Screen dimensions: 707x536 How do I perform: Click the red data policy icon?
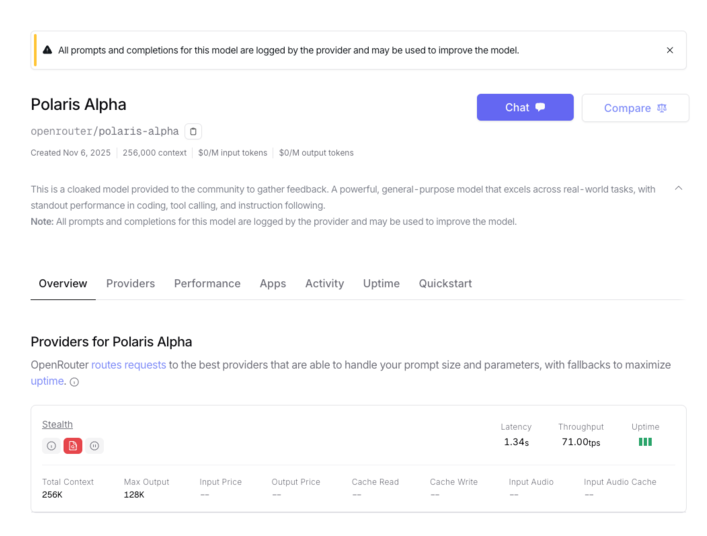pyautogui.click(x=72, y=446)
